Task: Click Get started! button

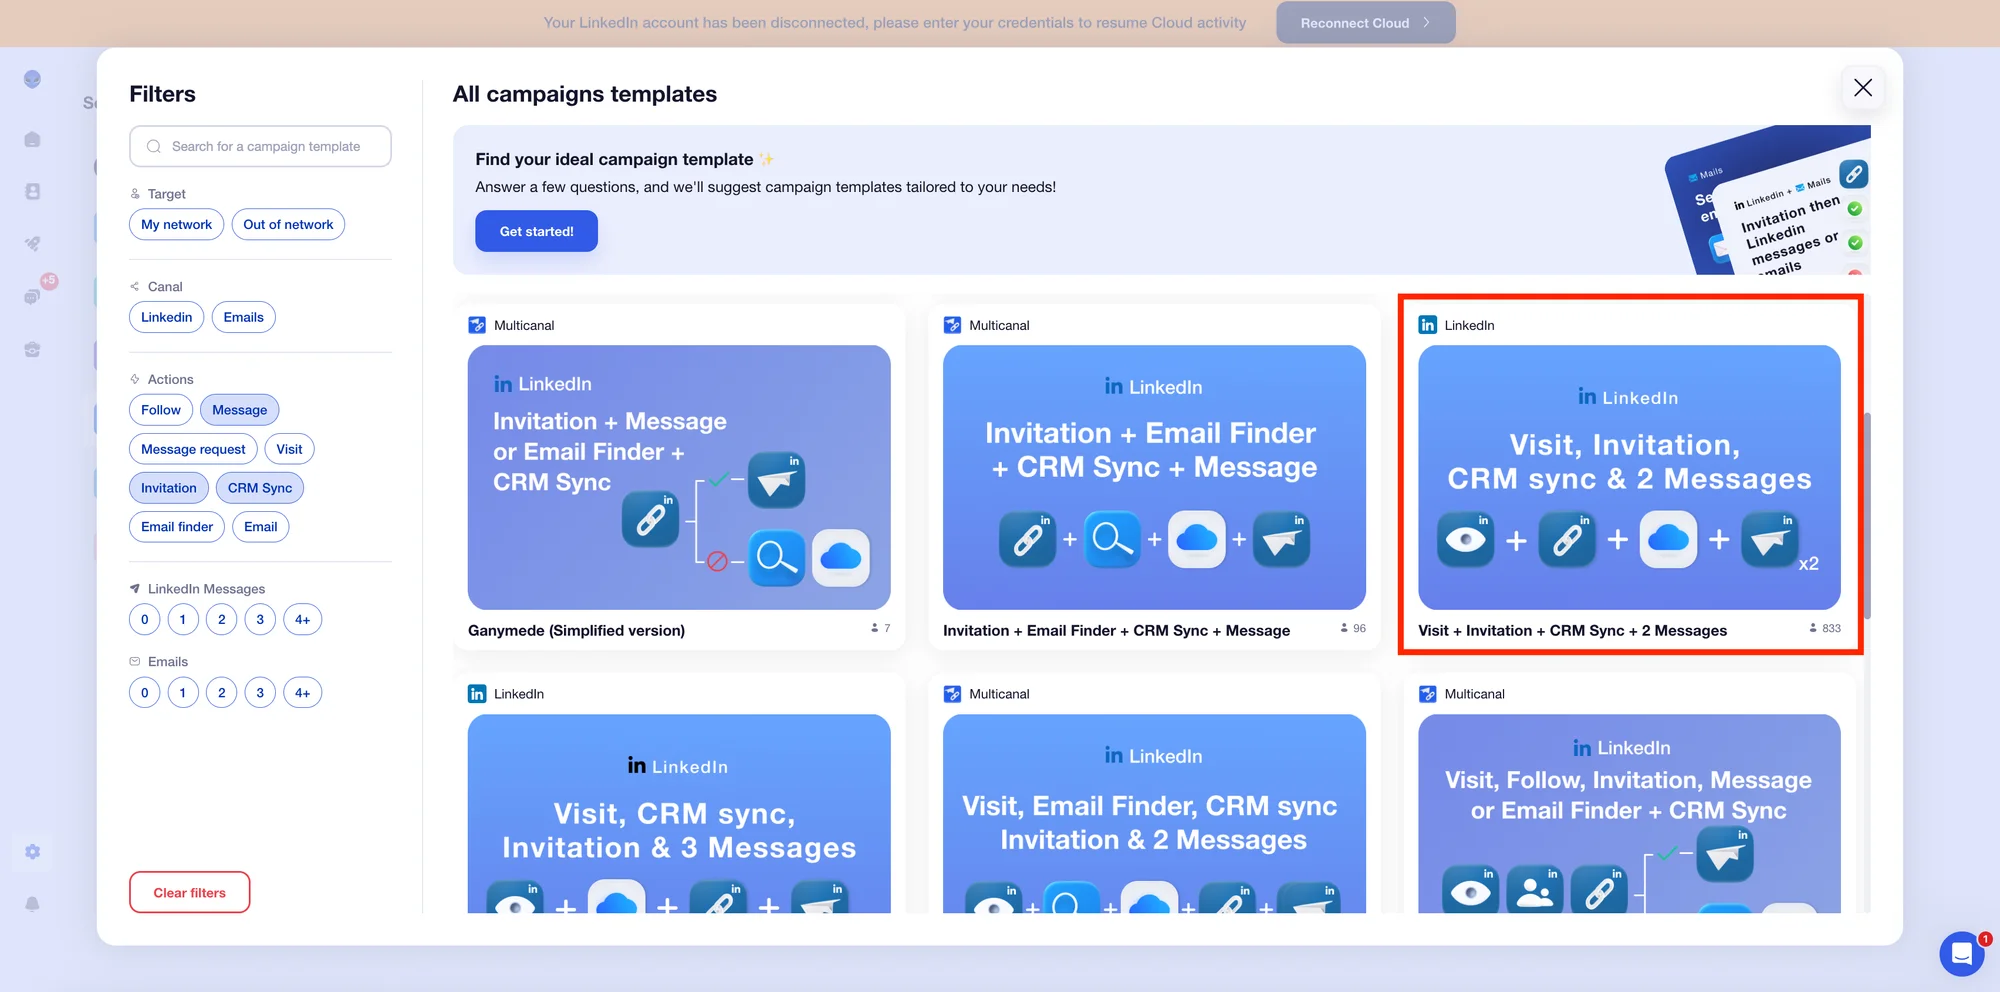Action: pyautogui.click(x=536, y=231)
